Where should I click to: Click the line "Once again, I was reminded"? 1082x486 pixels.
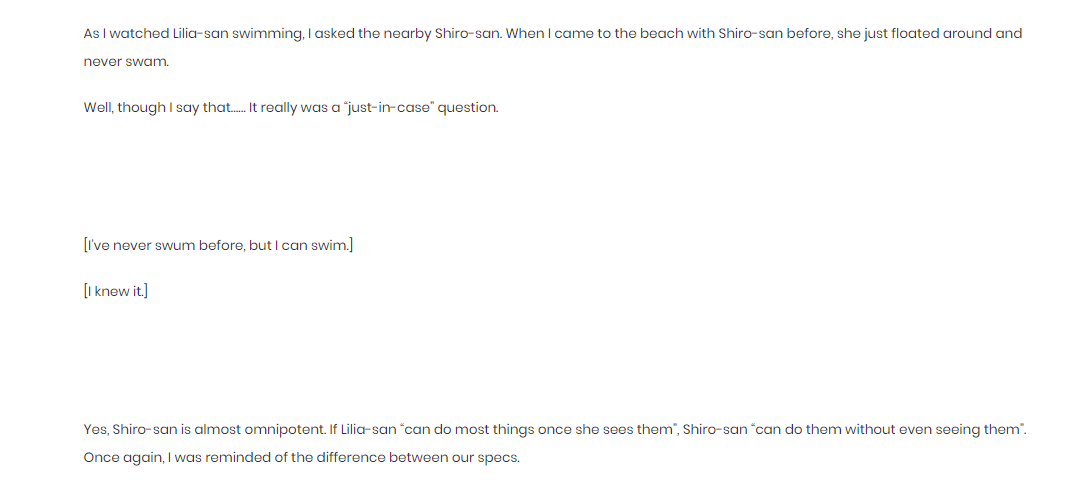[302, 458]
